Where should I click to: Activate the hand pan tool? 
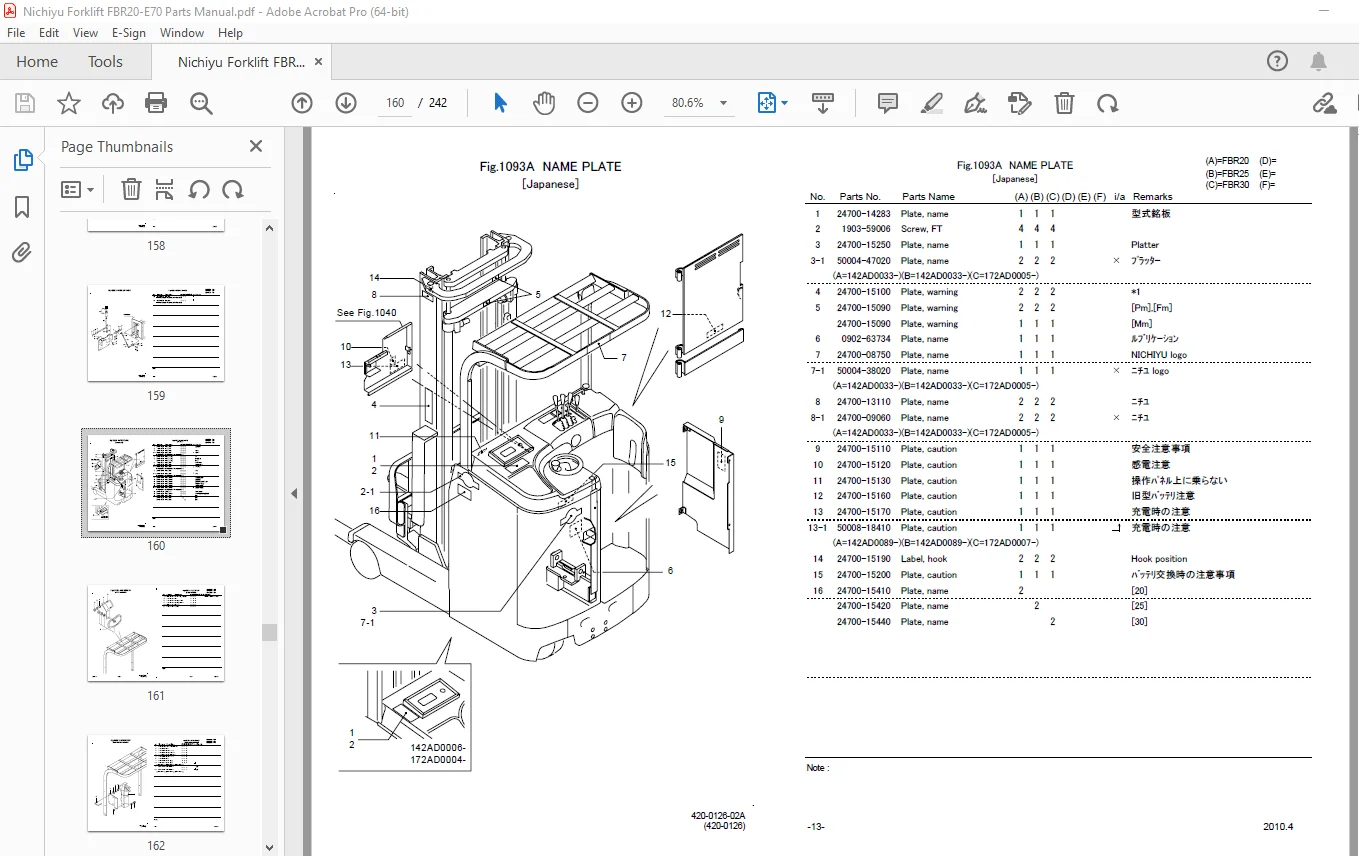coord(544,103)
